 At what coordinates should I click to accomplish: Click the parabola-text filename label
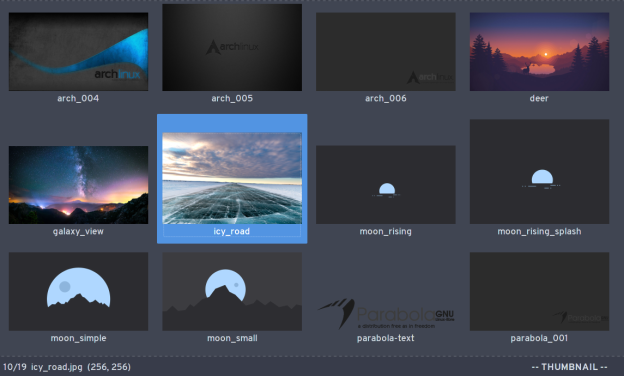pos(386,338)
